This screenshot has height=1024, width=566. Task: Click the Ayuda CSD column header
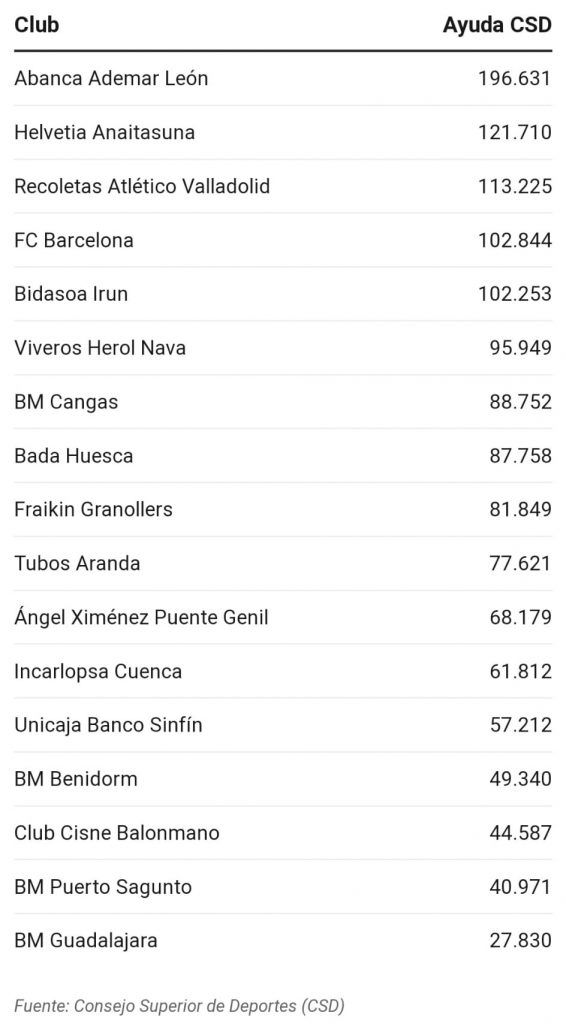tap(497, 25)
